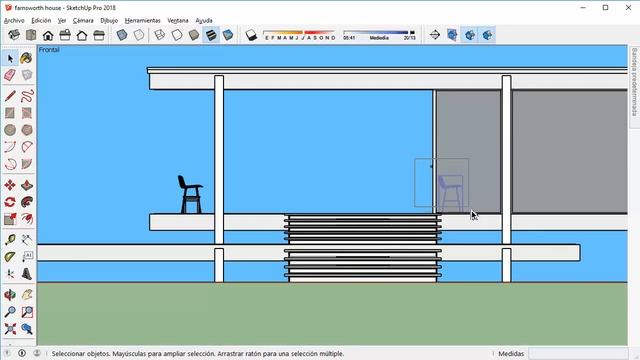Choose the pink Eraser tool
This screenshot has height=360, width=640.
coord(10,75)
